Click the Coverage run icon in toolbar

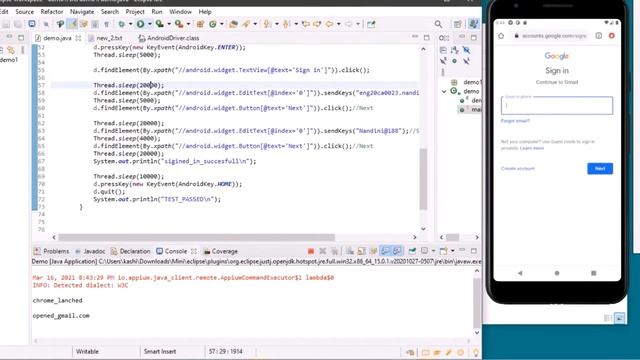click(x=159, y=24)
